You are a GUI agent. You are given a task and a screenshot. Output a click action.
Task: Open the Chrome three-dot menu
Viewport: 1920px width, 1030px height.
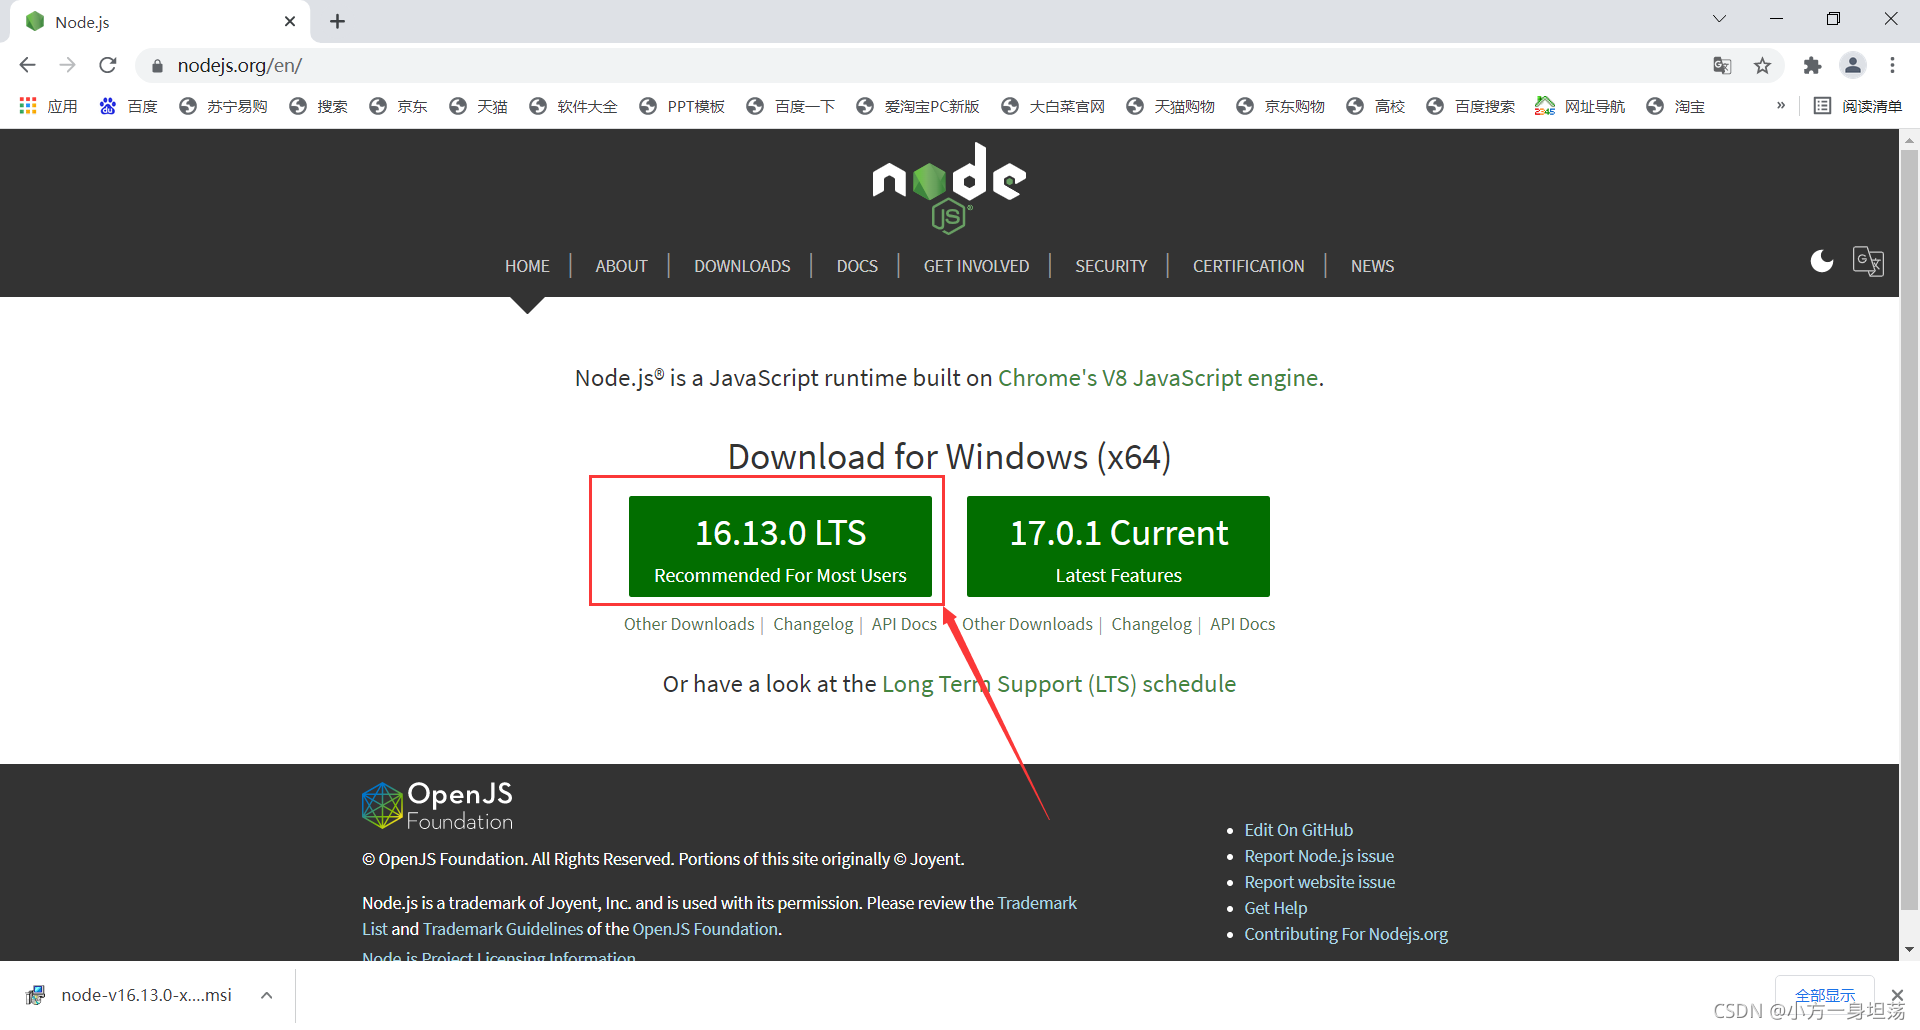point(1892,65)
